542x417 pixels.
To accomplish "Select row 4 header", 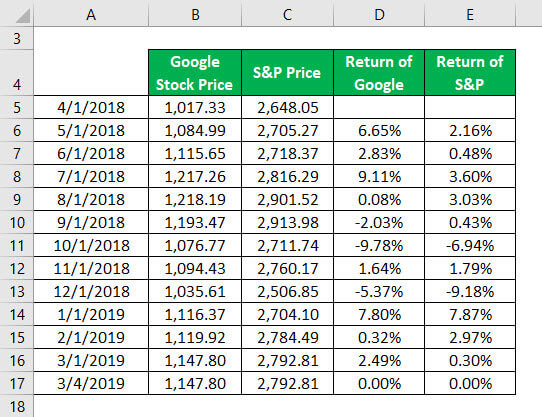I will [17, 73].
